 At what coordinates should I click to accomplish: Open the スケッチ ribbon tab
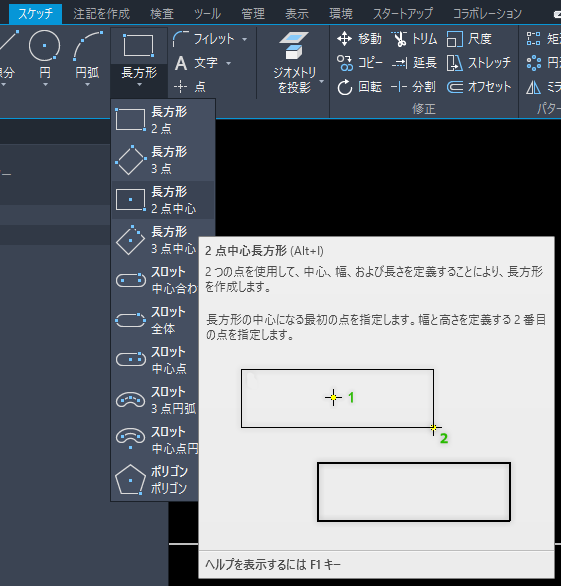[36, 14]
